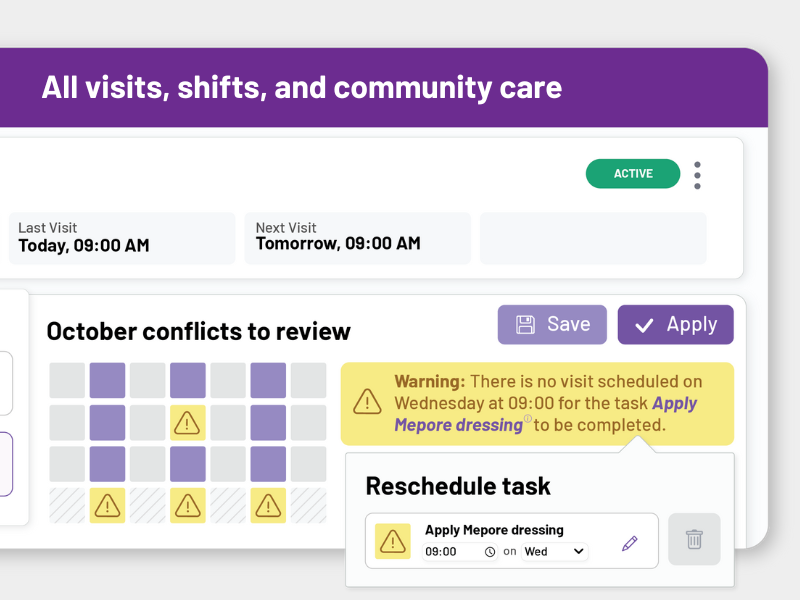Image resolution: width=800 pixels, height=600 pixels.
Task: Click warning icon beside Apply Mepore dressing task
Action: coord(393,541)
